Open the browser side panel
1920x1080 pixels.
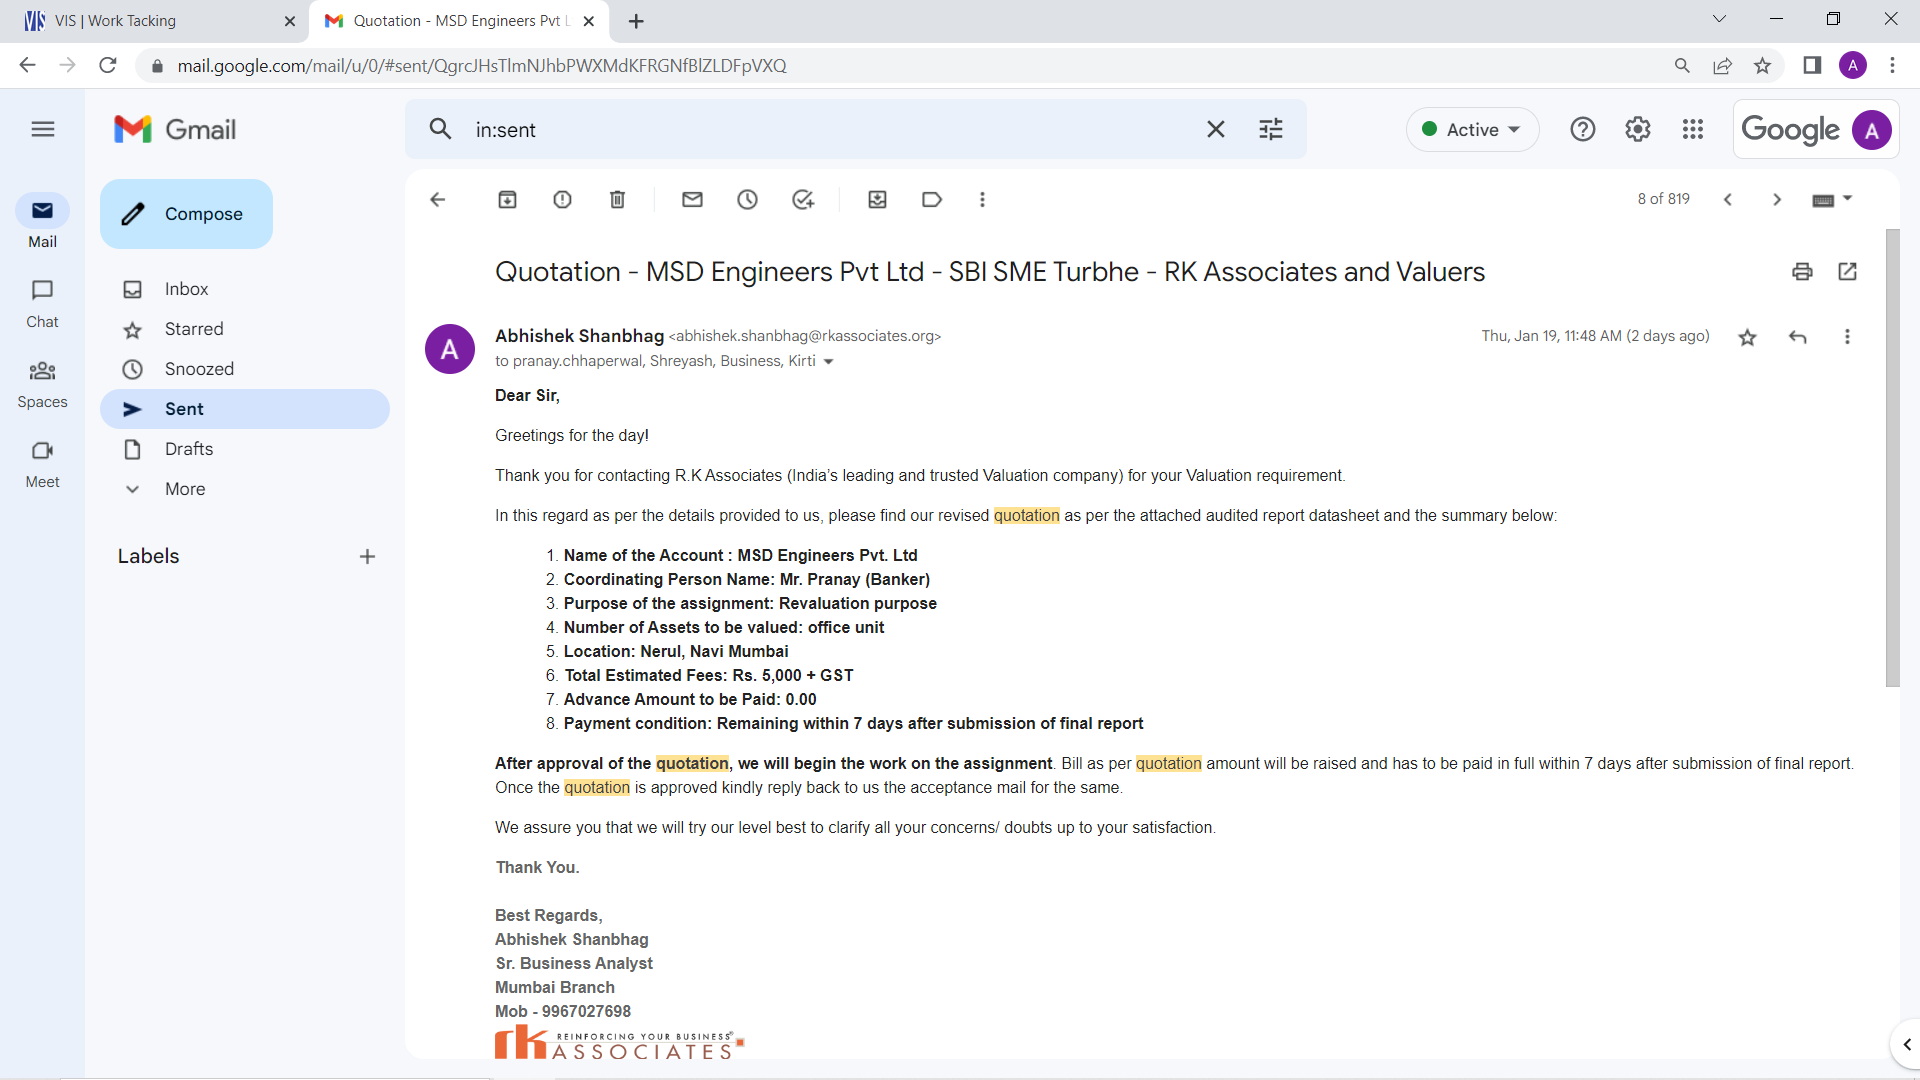coord(1812,65)
